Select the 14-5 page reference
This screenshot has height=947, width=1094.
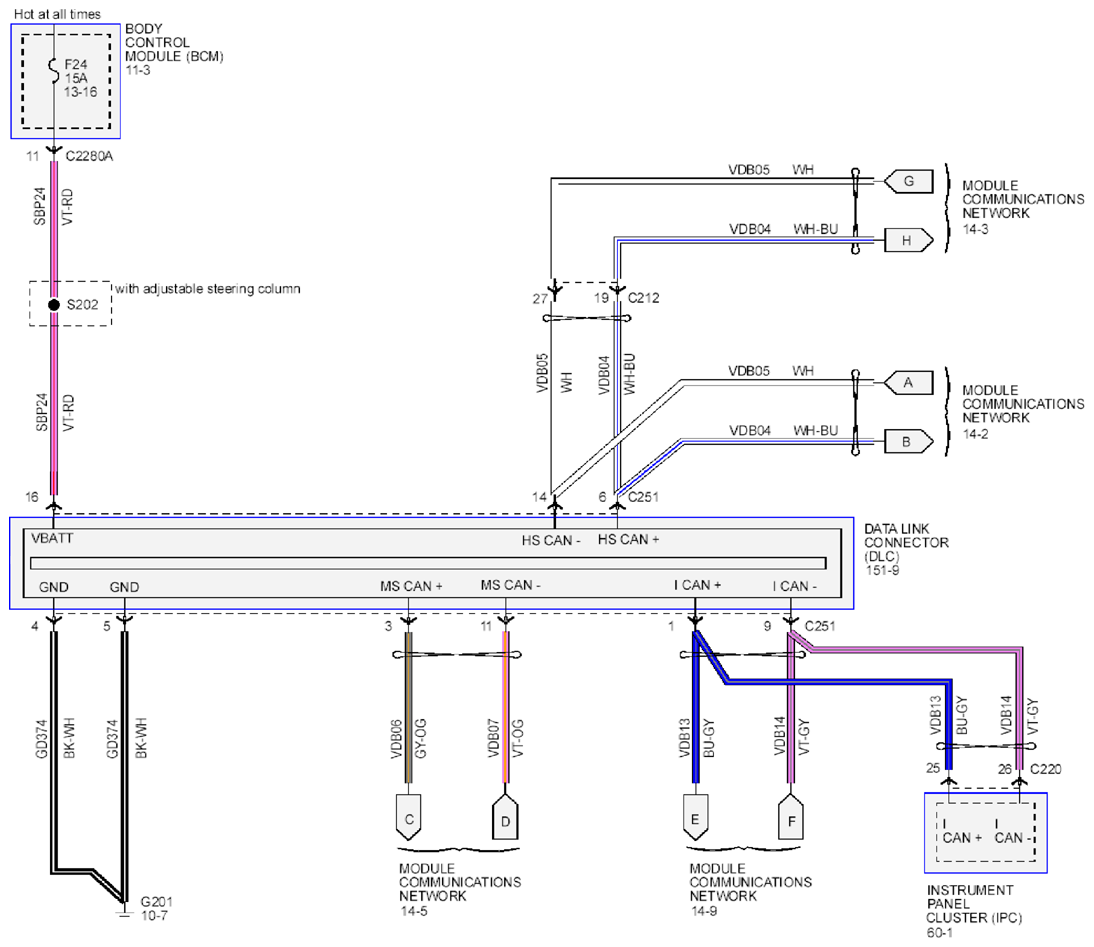[414, 911]
